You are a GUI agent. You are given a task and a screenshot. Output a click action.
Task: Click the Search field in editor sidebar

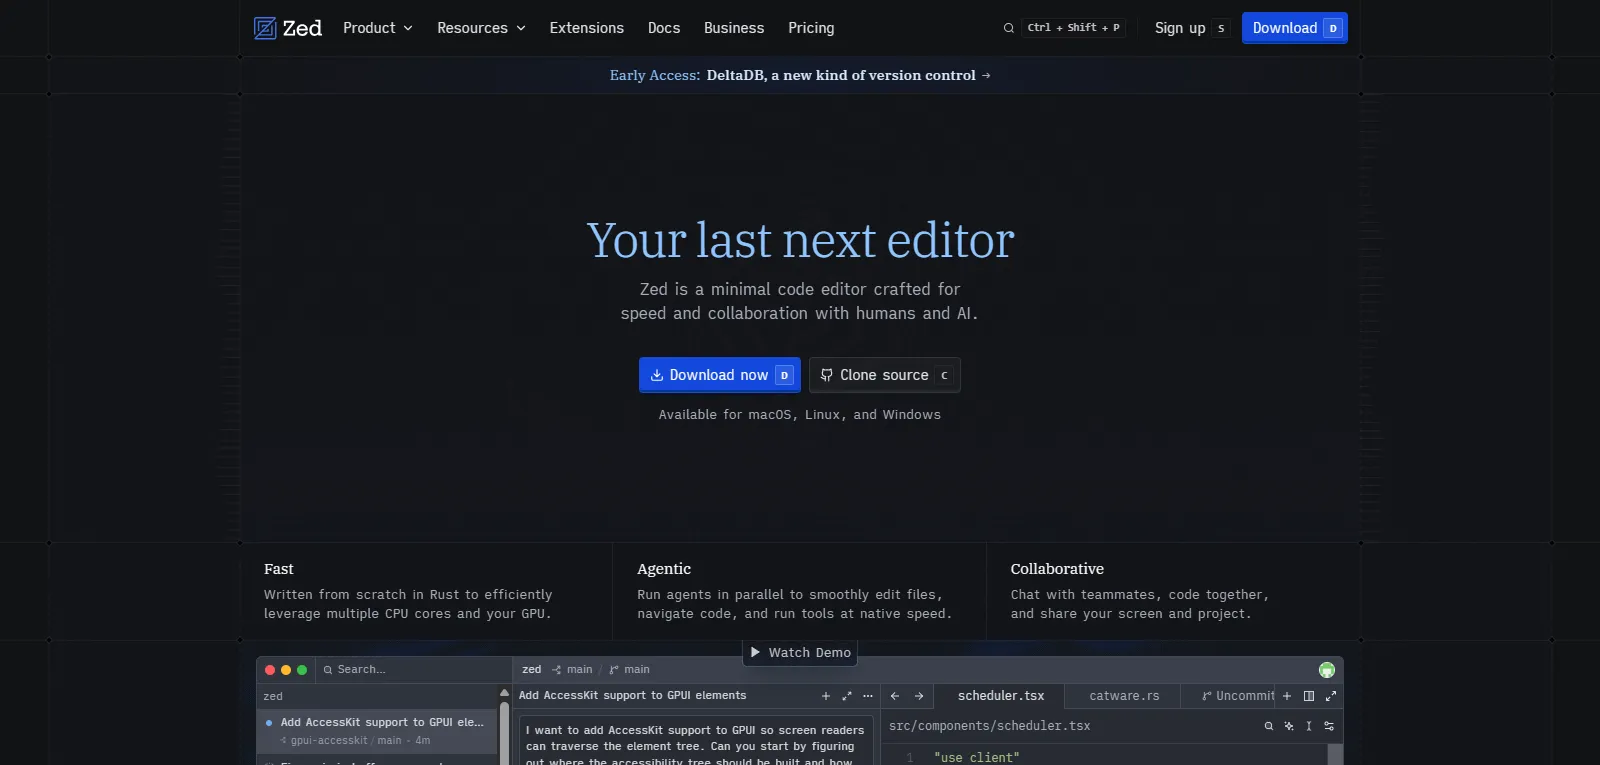pos(414,670)
